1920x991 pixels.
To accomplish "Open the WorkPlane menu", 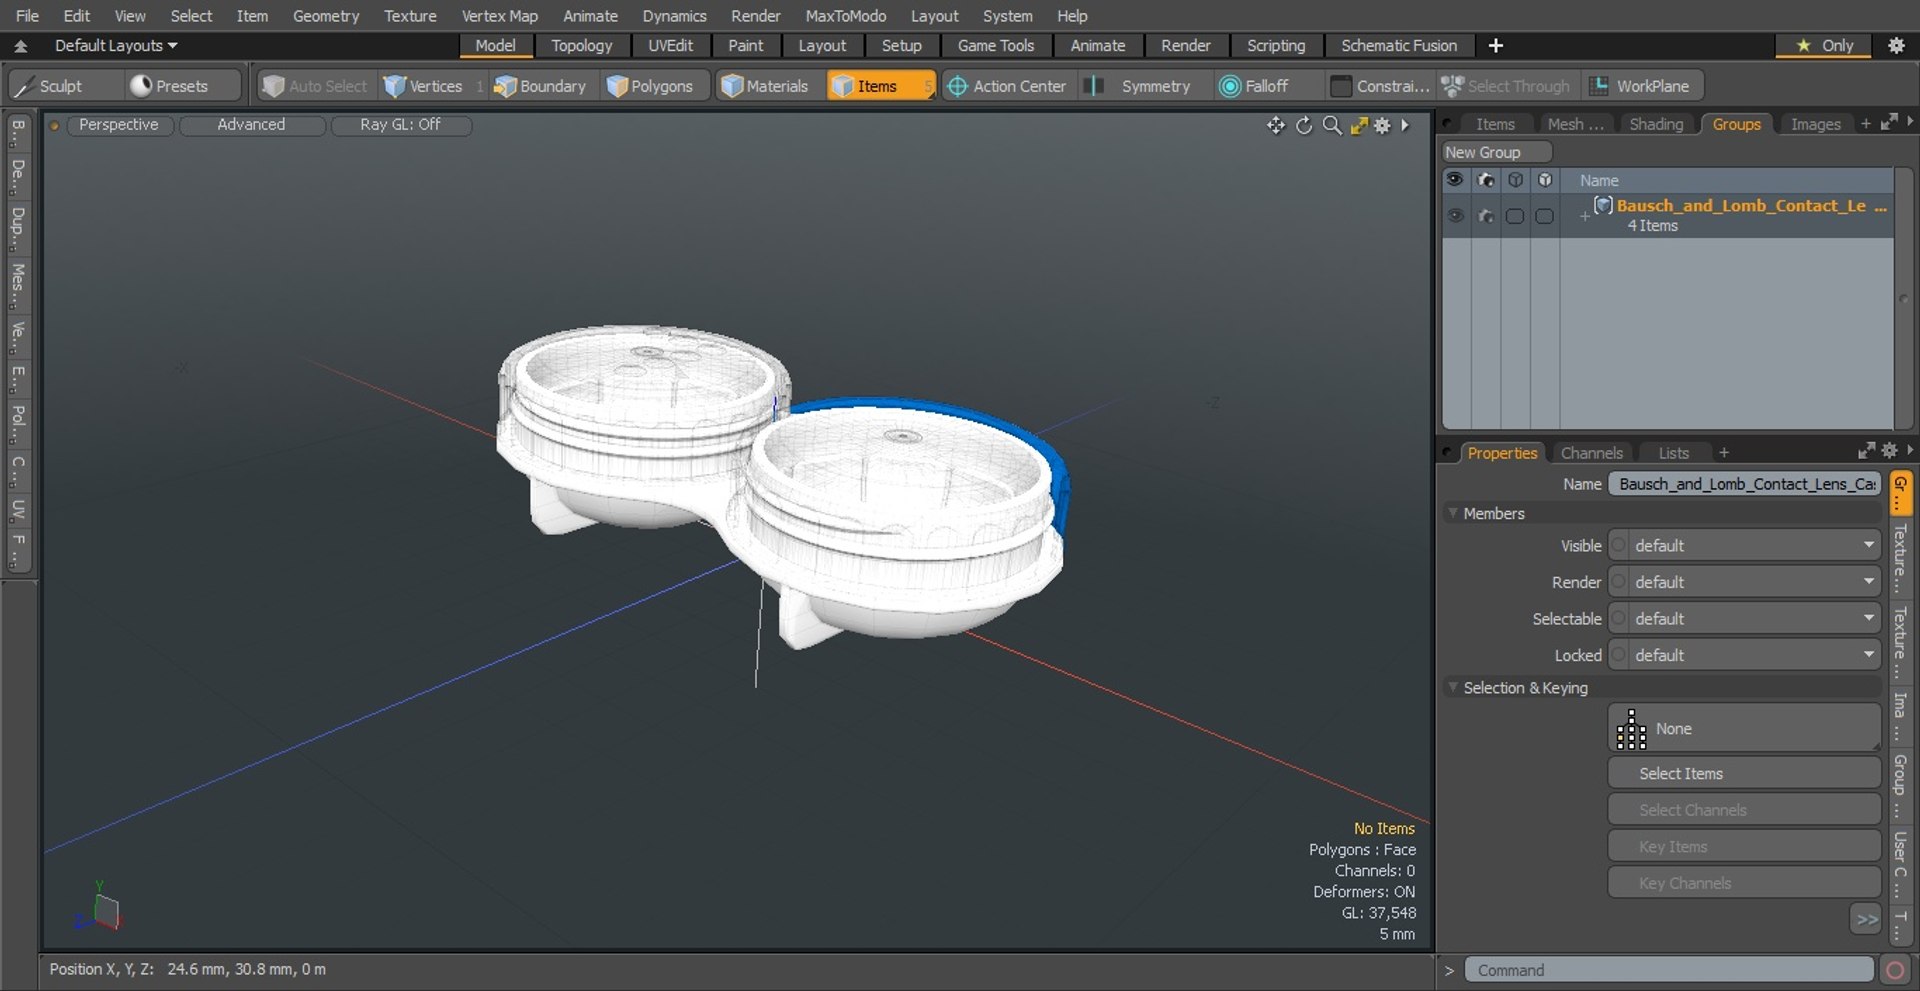I will coord(1642,86).
